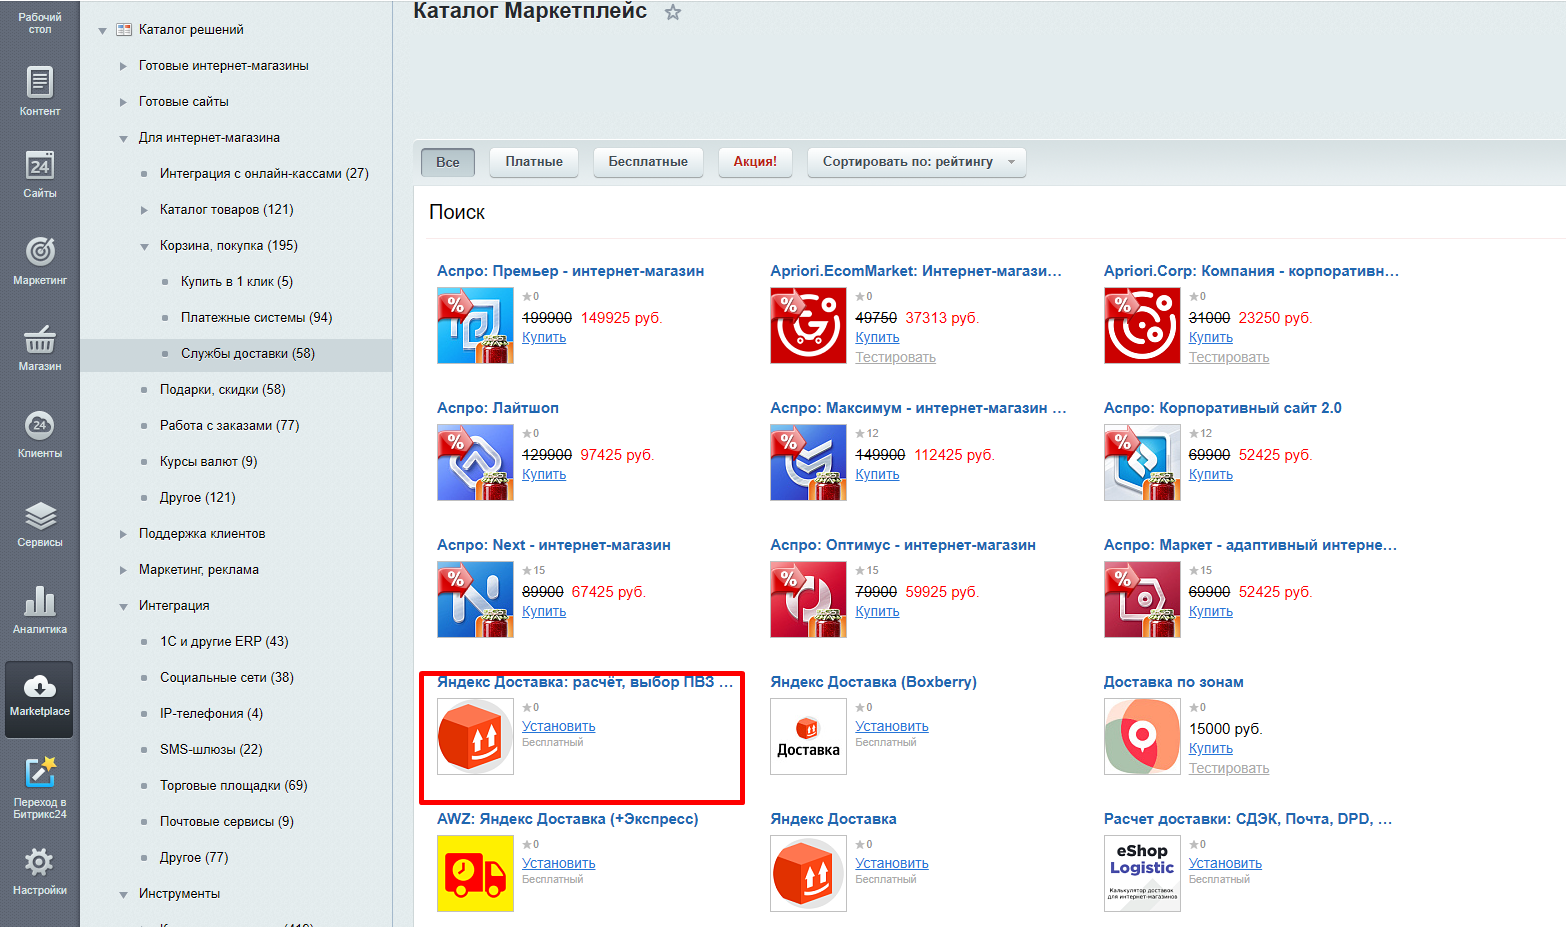Viewport: 1566px width, 927px height.
Task: Expand Инструменты tree node
Action: click(123, 895)
